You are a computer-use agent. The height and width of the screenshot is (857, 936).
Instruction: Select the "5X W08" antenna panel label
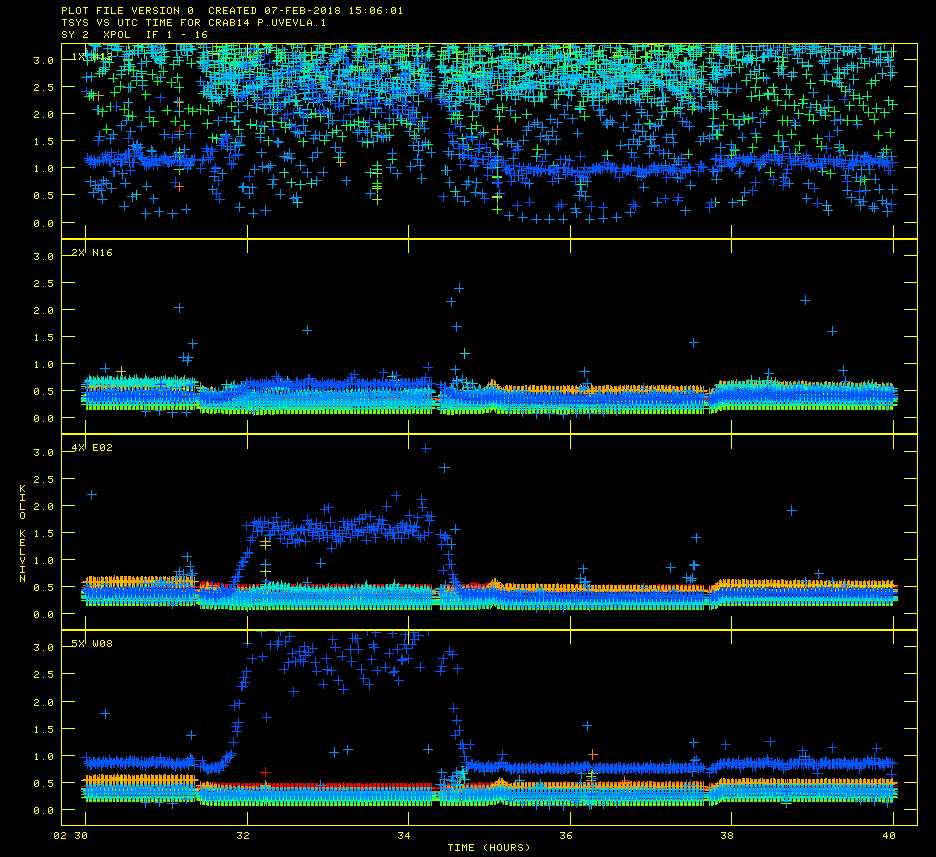(91, 643)
